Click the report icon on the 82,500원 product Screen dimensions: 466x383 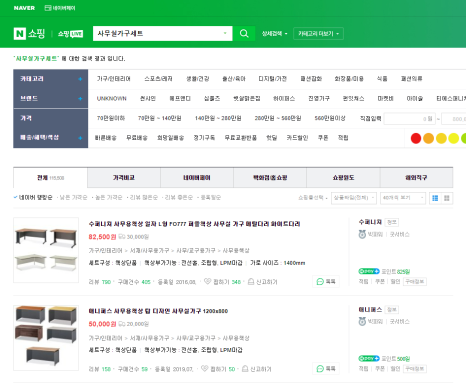[251, 282]
